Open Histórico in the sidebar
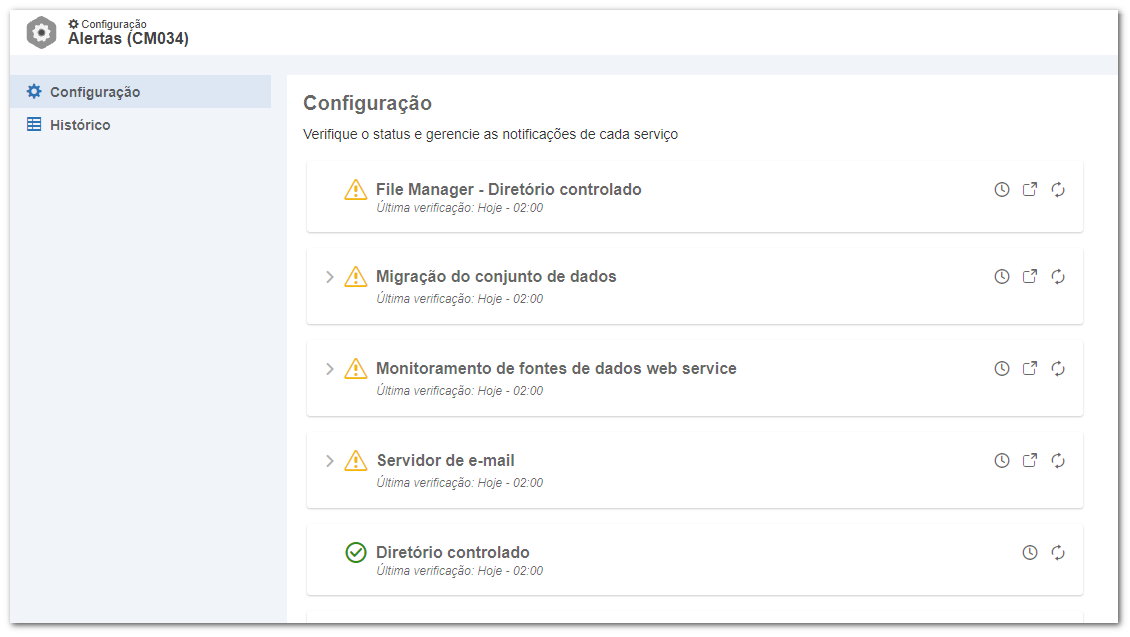 tap(141, 125)
